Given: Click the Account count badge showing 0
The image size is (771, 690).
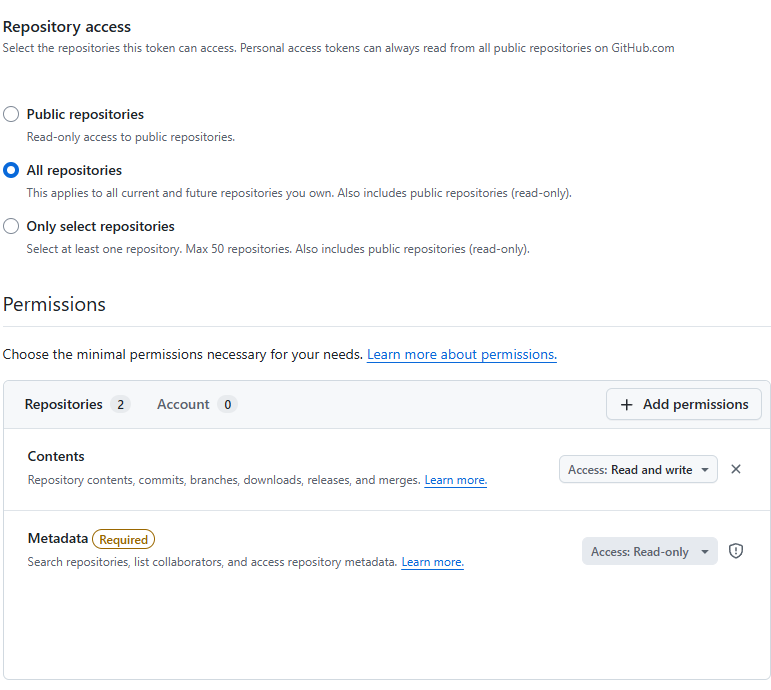Looking at the screenshot, I should click(227, 405).
